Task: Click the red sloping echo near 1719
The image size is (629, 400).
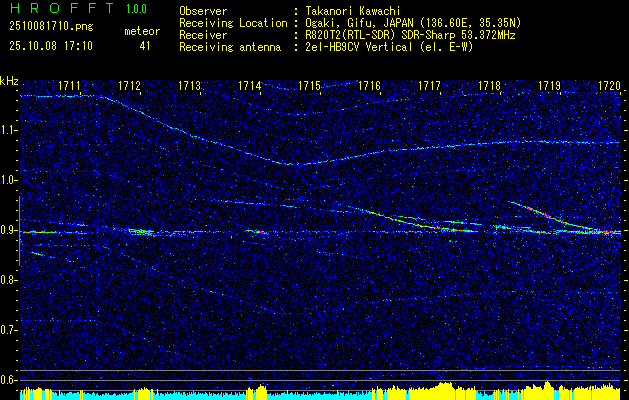Action: pos(548,216)
